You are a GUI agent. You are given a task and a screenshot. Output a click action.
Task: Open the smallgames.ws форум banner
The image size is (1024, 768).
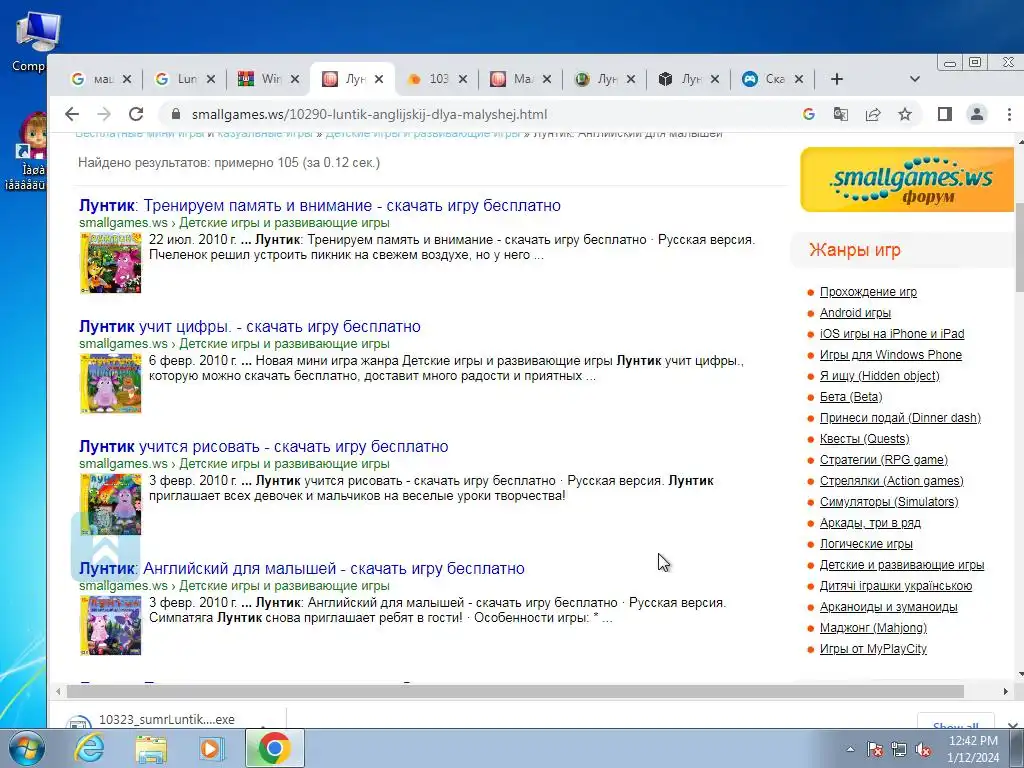click(x=907, y=180)
